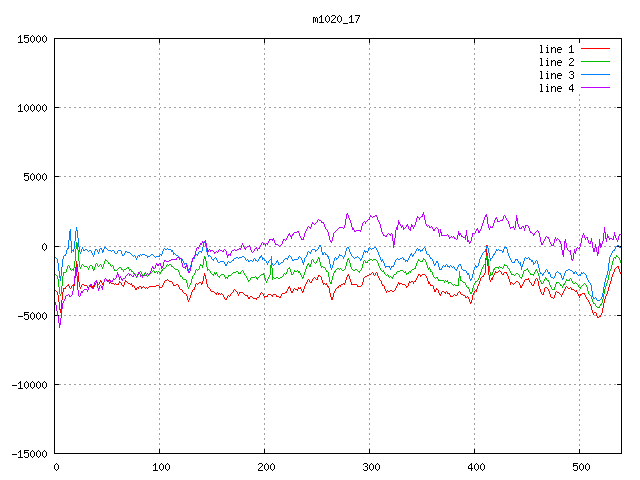640x480 pixels.
Task: Select the 'line 3' legend label
Action: click(x=556, y=75)
